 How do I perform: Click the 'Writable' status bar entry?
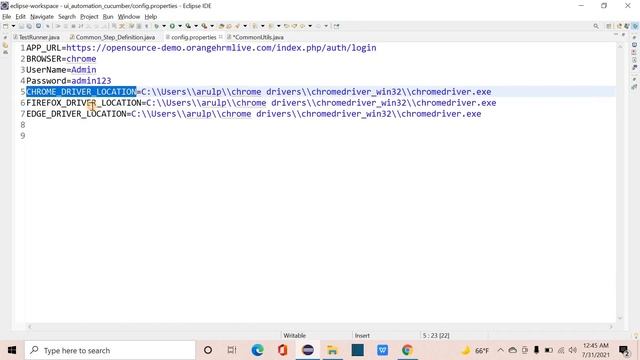(x=295, y=336)
